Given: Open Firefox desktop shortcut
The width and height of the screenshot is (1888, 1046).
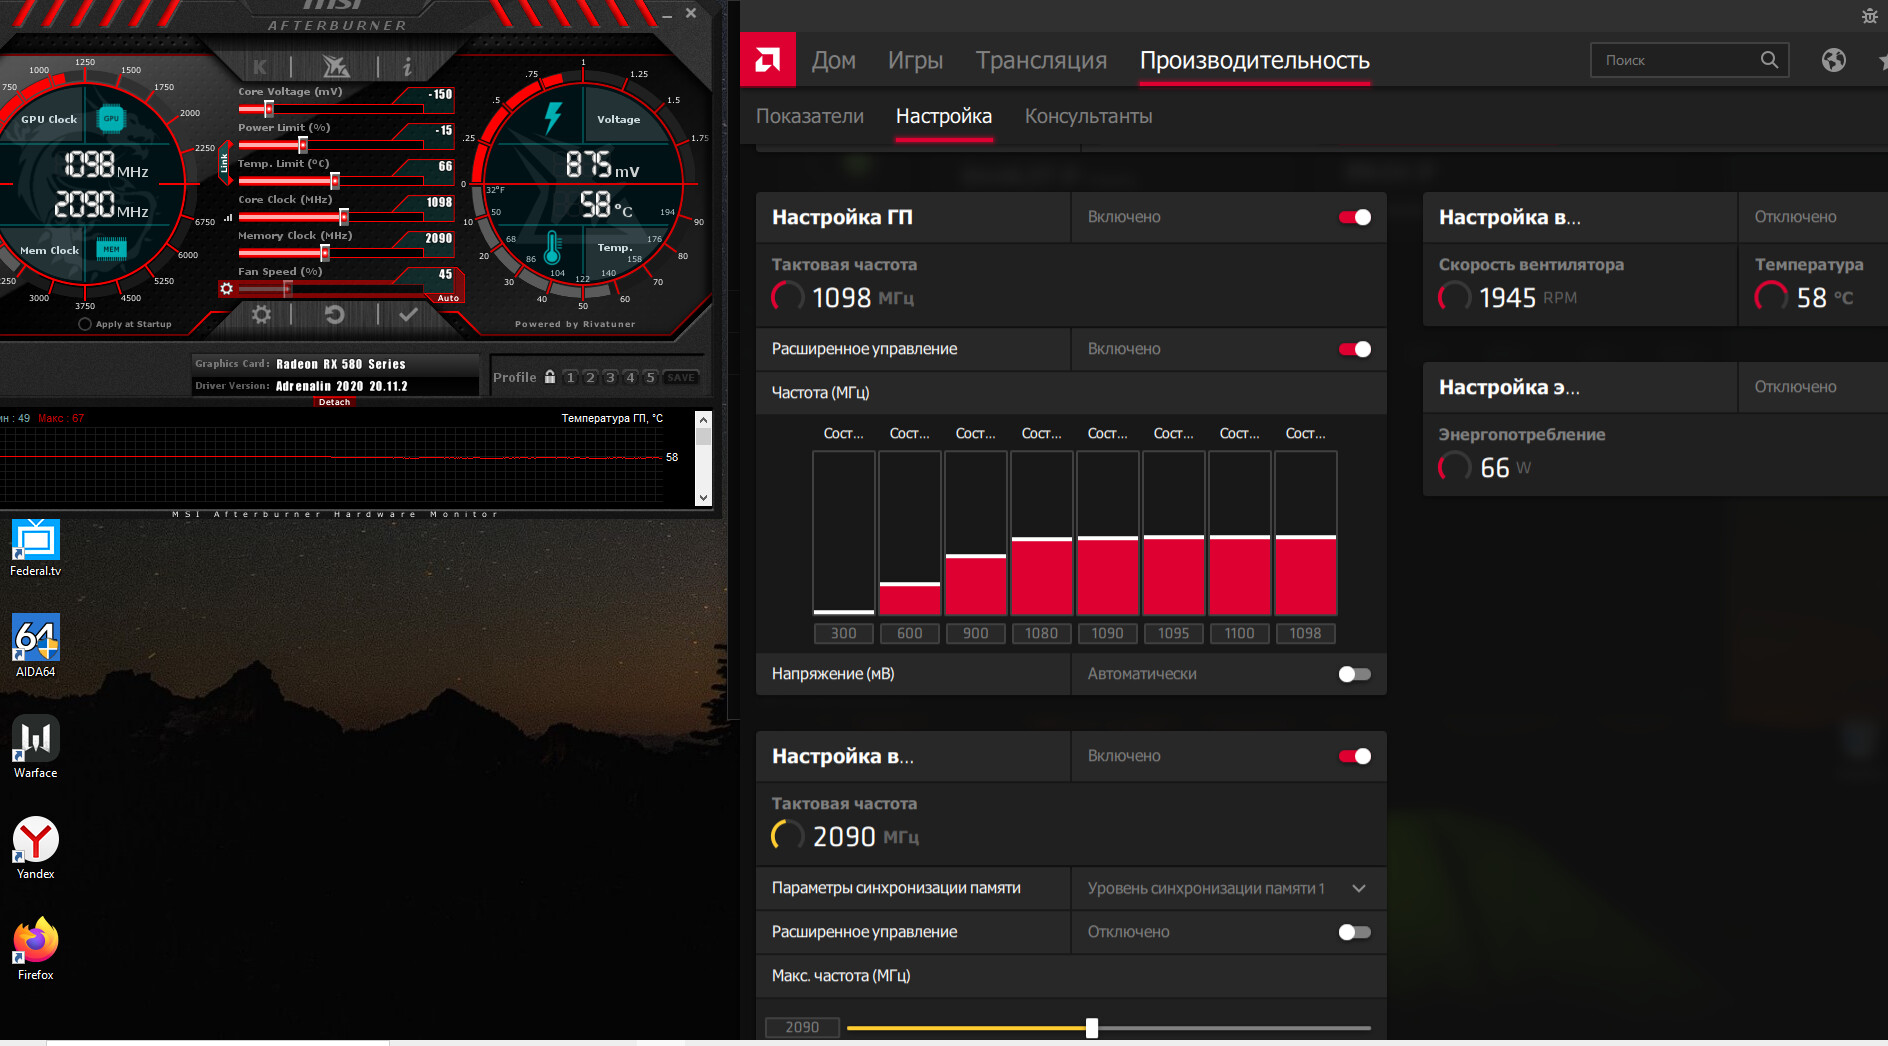Looking at the screenshot, I should [36, 949].
